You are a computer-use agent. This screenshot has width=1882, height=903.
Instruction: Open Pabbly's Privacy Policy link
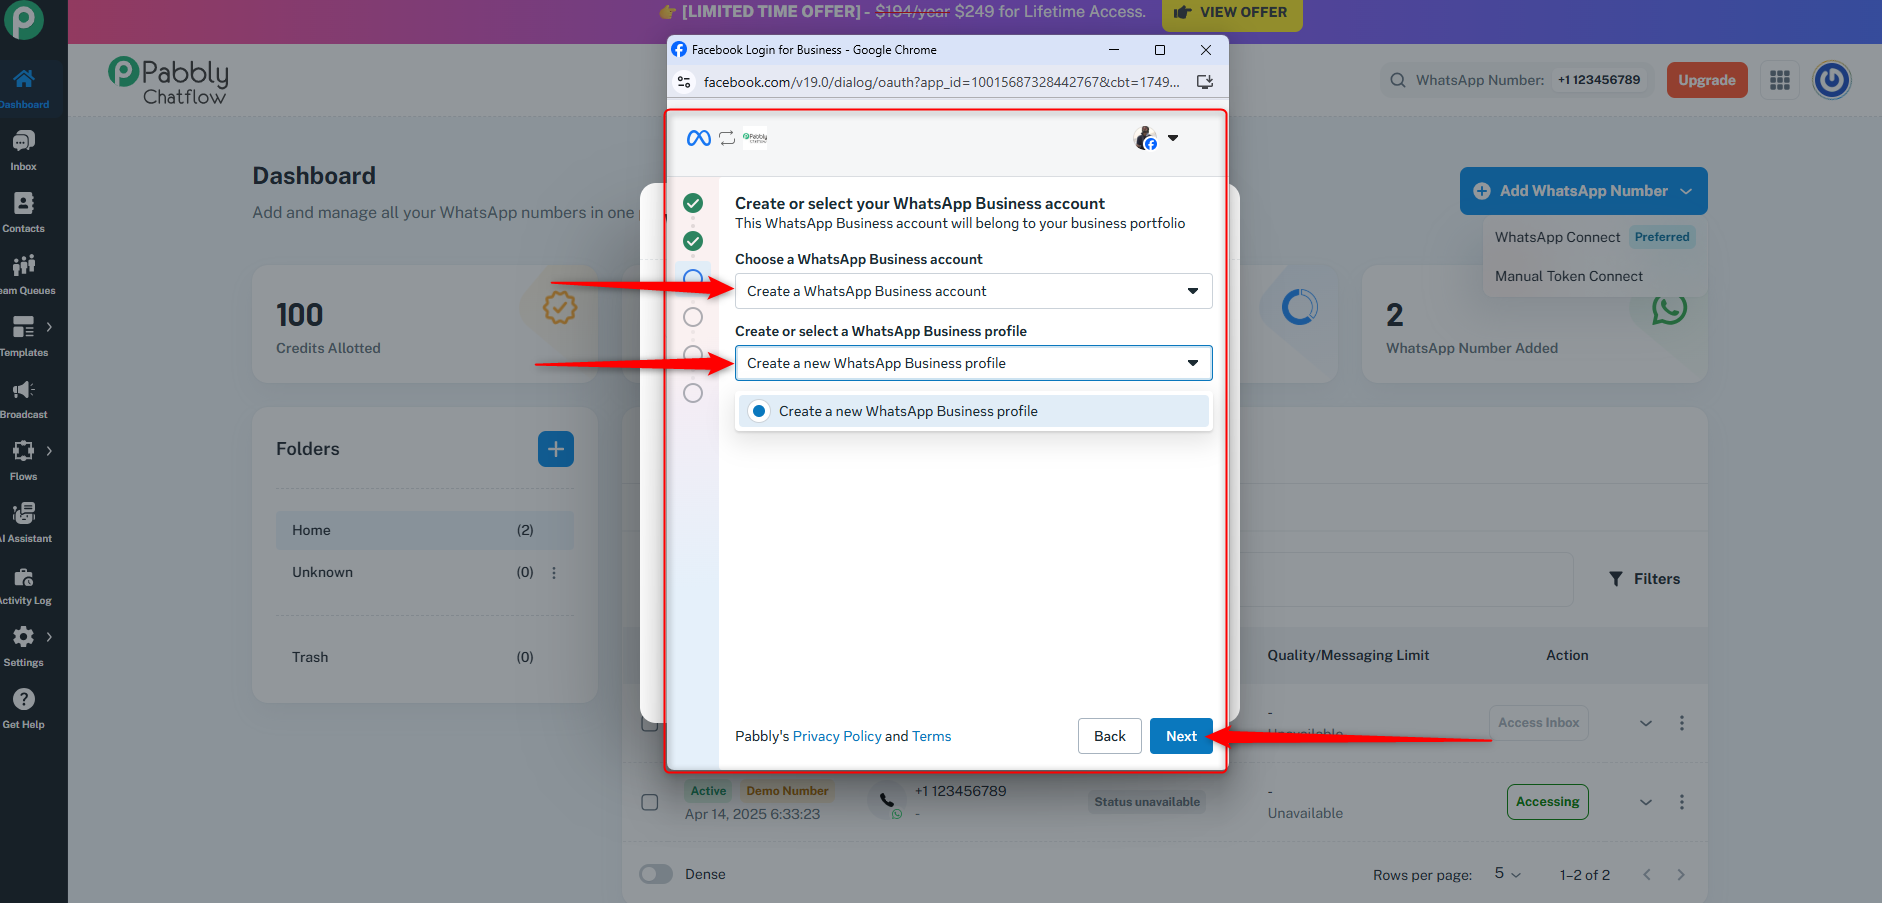(837, 736)
